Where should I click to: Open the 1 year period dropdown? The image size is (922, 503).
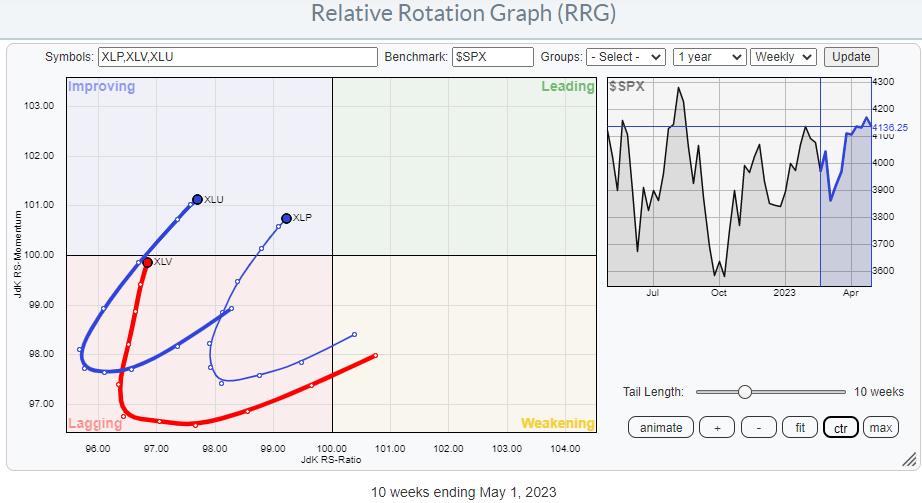click(x=709, y=57)
